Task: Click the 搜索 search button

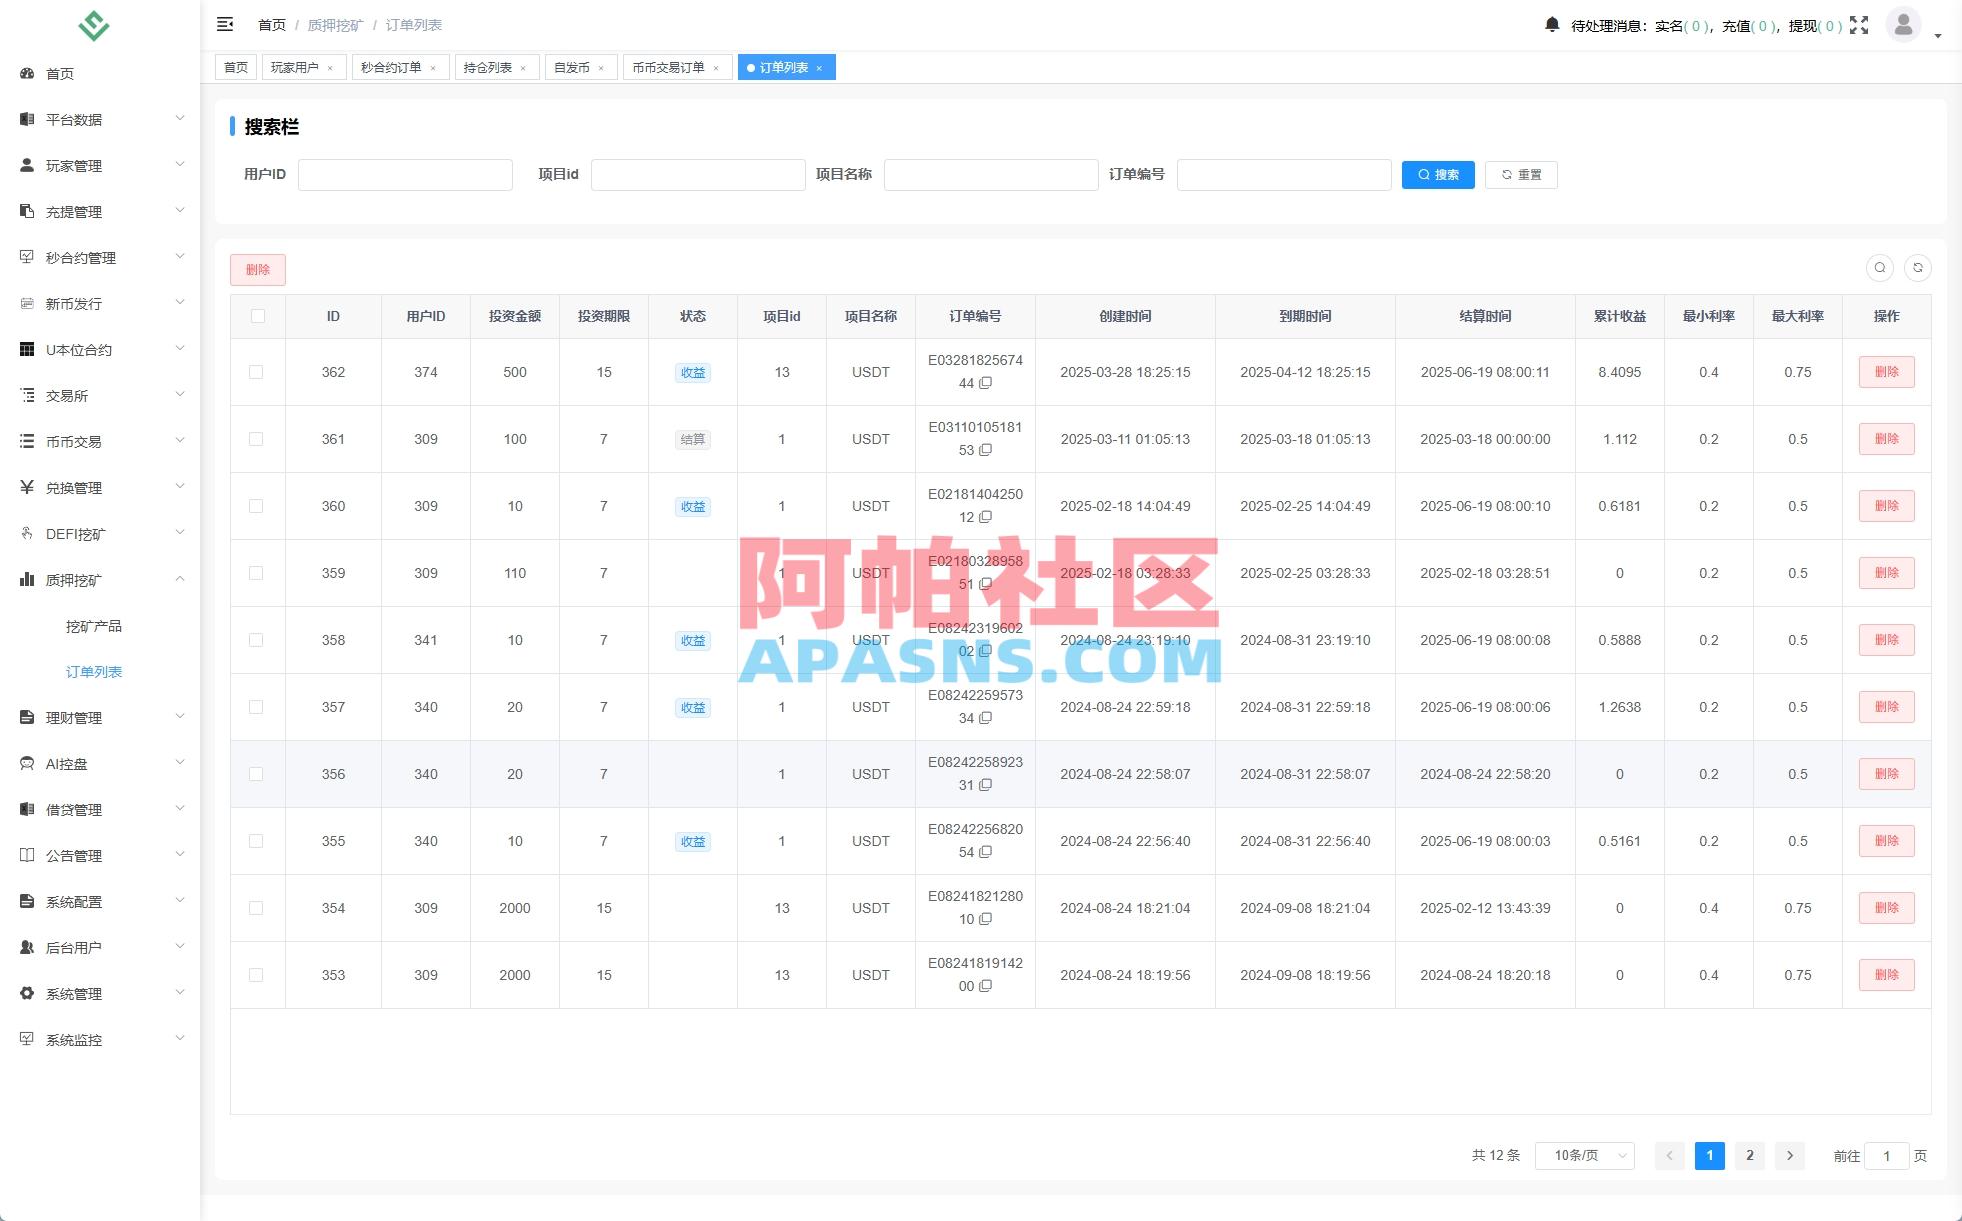Action: 1438,174
